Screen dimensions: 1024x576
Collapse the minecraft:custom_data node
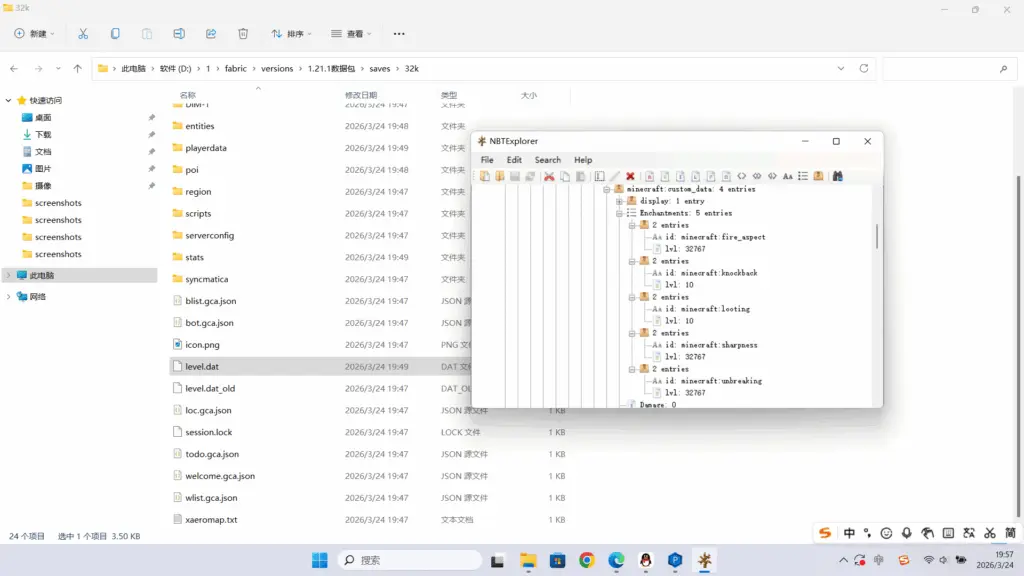[x=609, y=188]
